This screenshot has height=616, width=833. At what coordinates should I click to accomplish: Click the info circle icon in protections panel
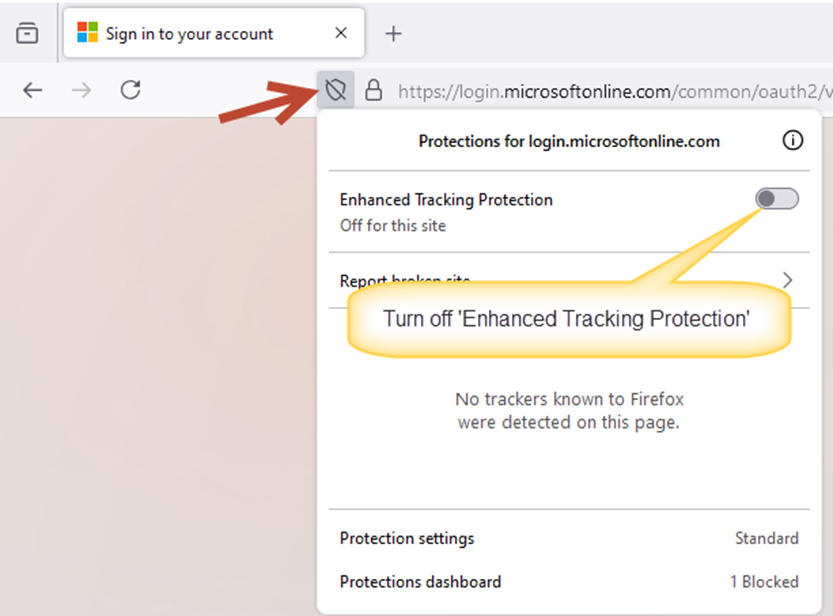(x=793, y=141)
